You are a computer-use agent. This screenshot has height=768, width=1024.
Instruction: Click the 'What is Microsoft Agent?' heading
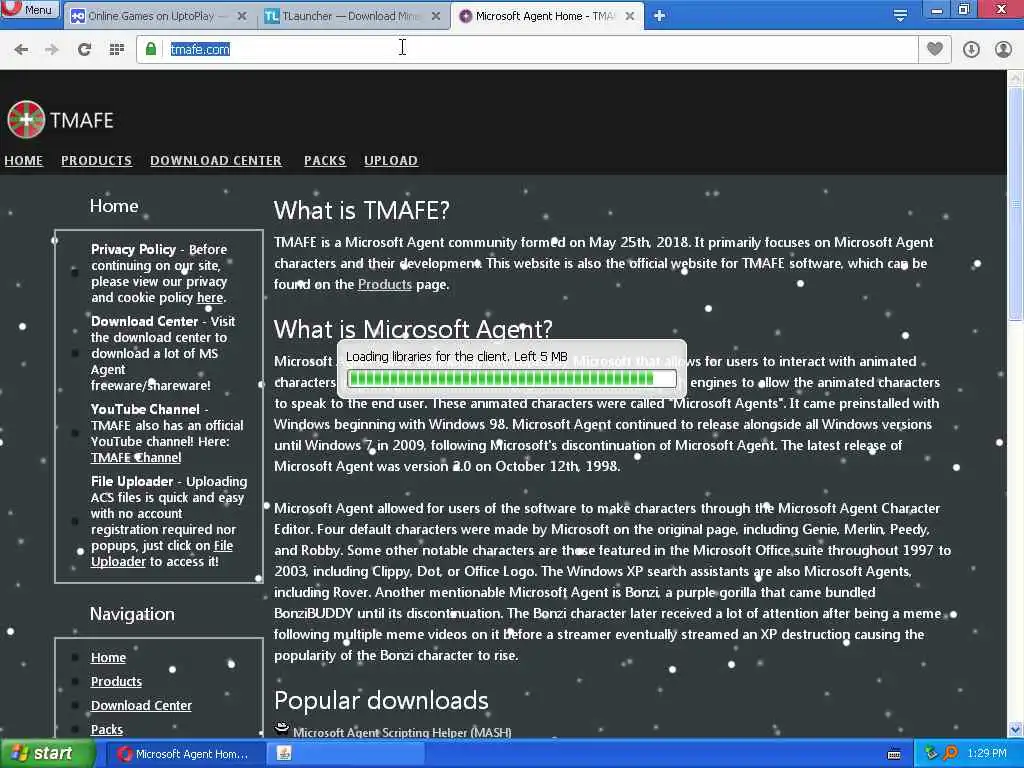[x=413, y=328]
